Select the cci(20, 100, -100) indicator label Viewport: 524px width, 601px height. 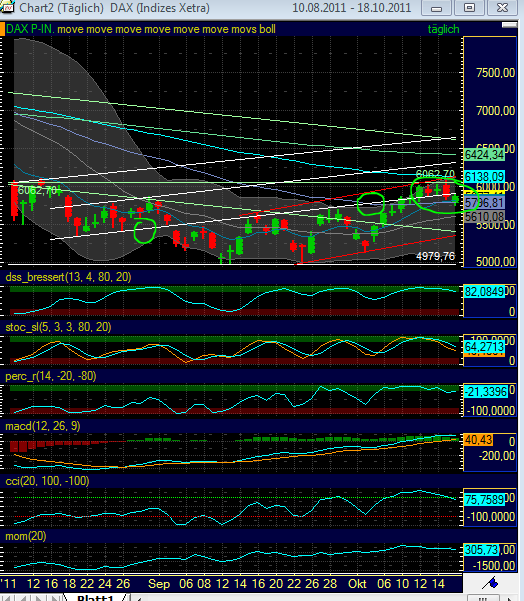tap(47, 481)
